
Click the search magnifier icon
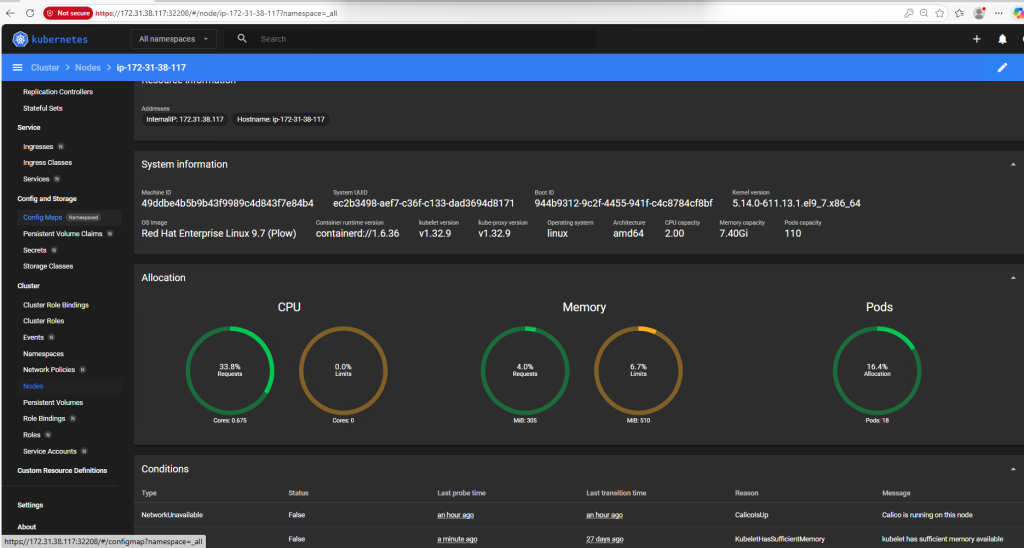(242, 39)
